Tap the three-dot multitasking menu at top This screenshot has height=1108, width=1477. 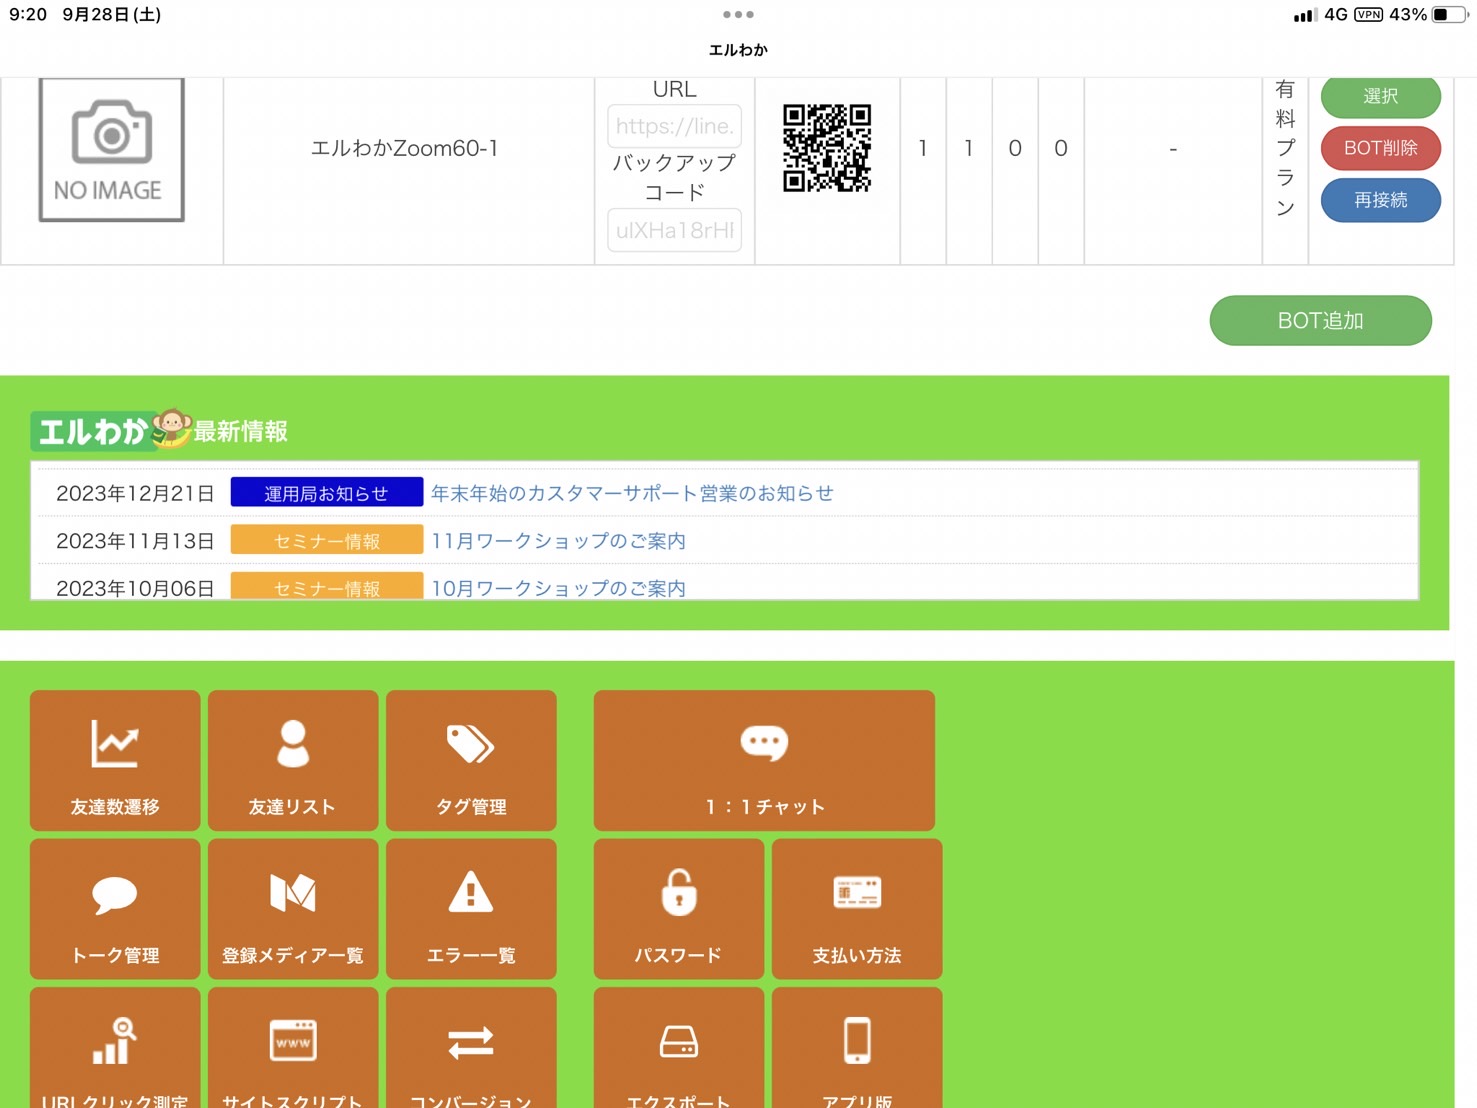tap(738, 14)
